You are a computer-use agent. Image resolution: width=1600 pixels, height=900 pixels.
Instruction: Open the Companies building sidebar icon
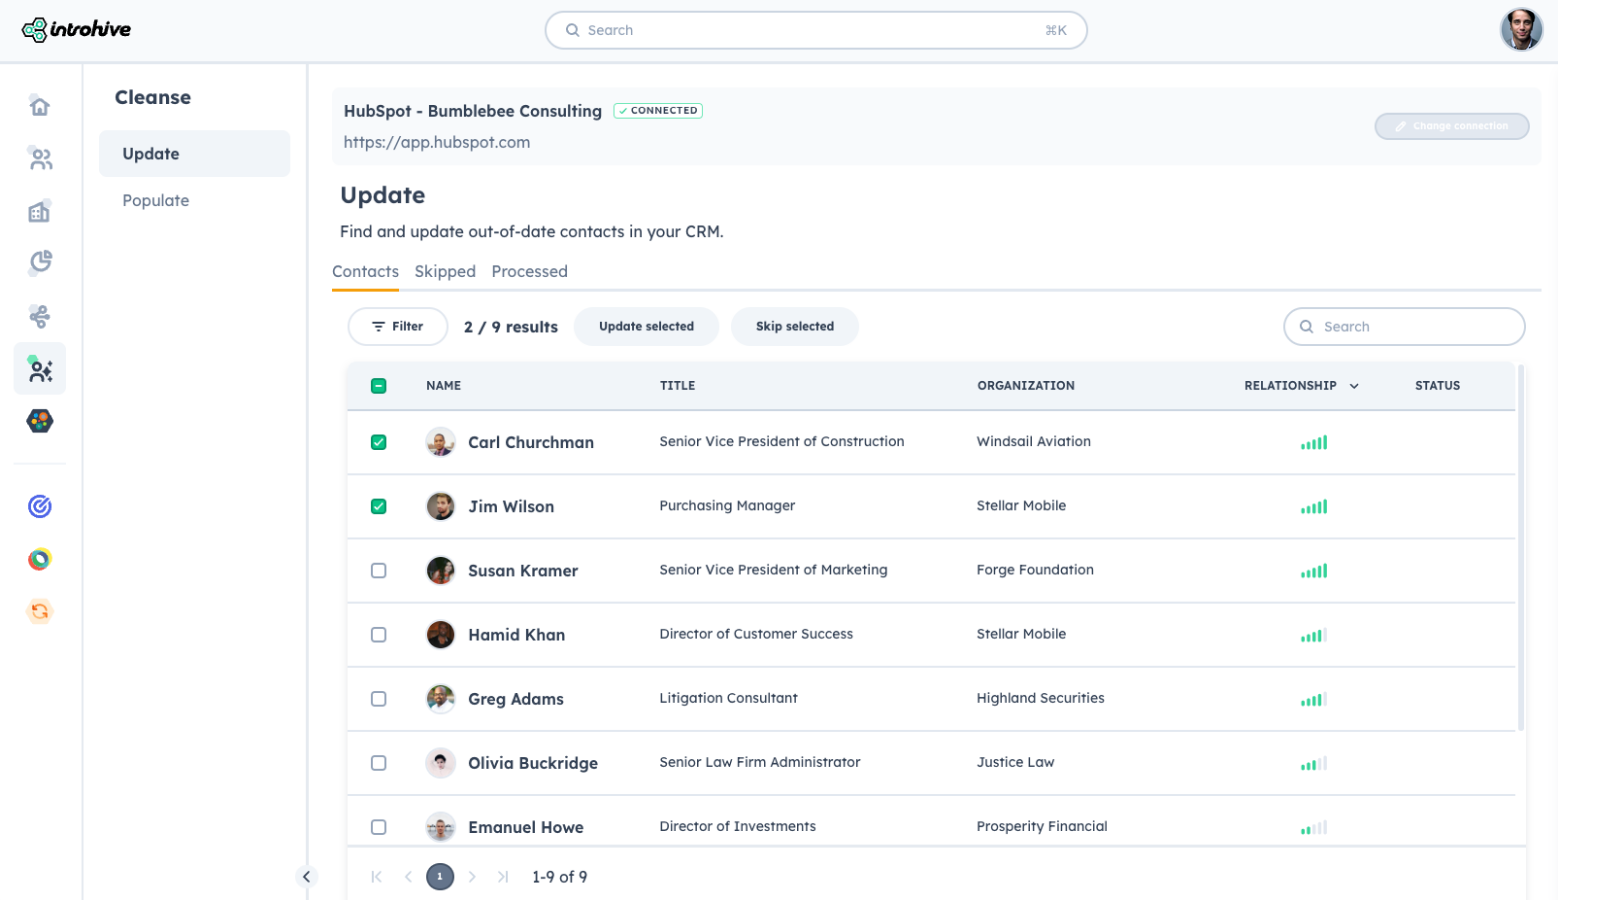tap(40, 212)
